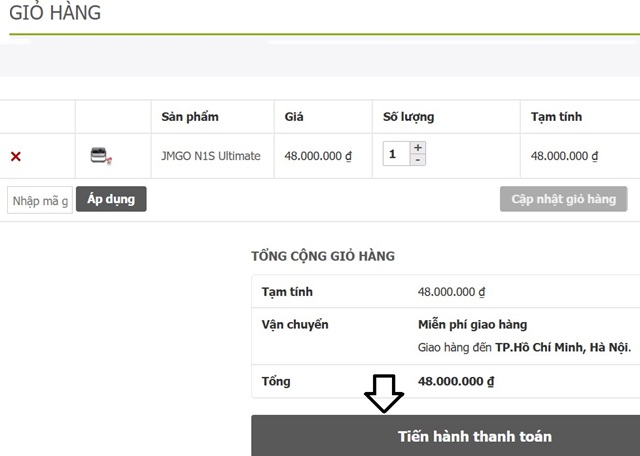Select the Giá column header
Image resolution: width=640 pixels, height=456 pixels.
294,117
